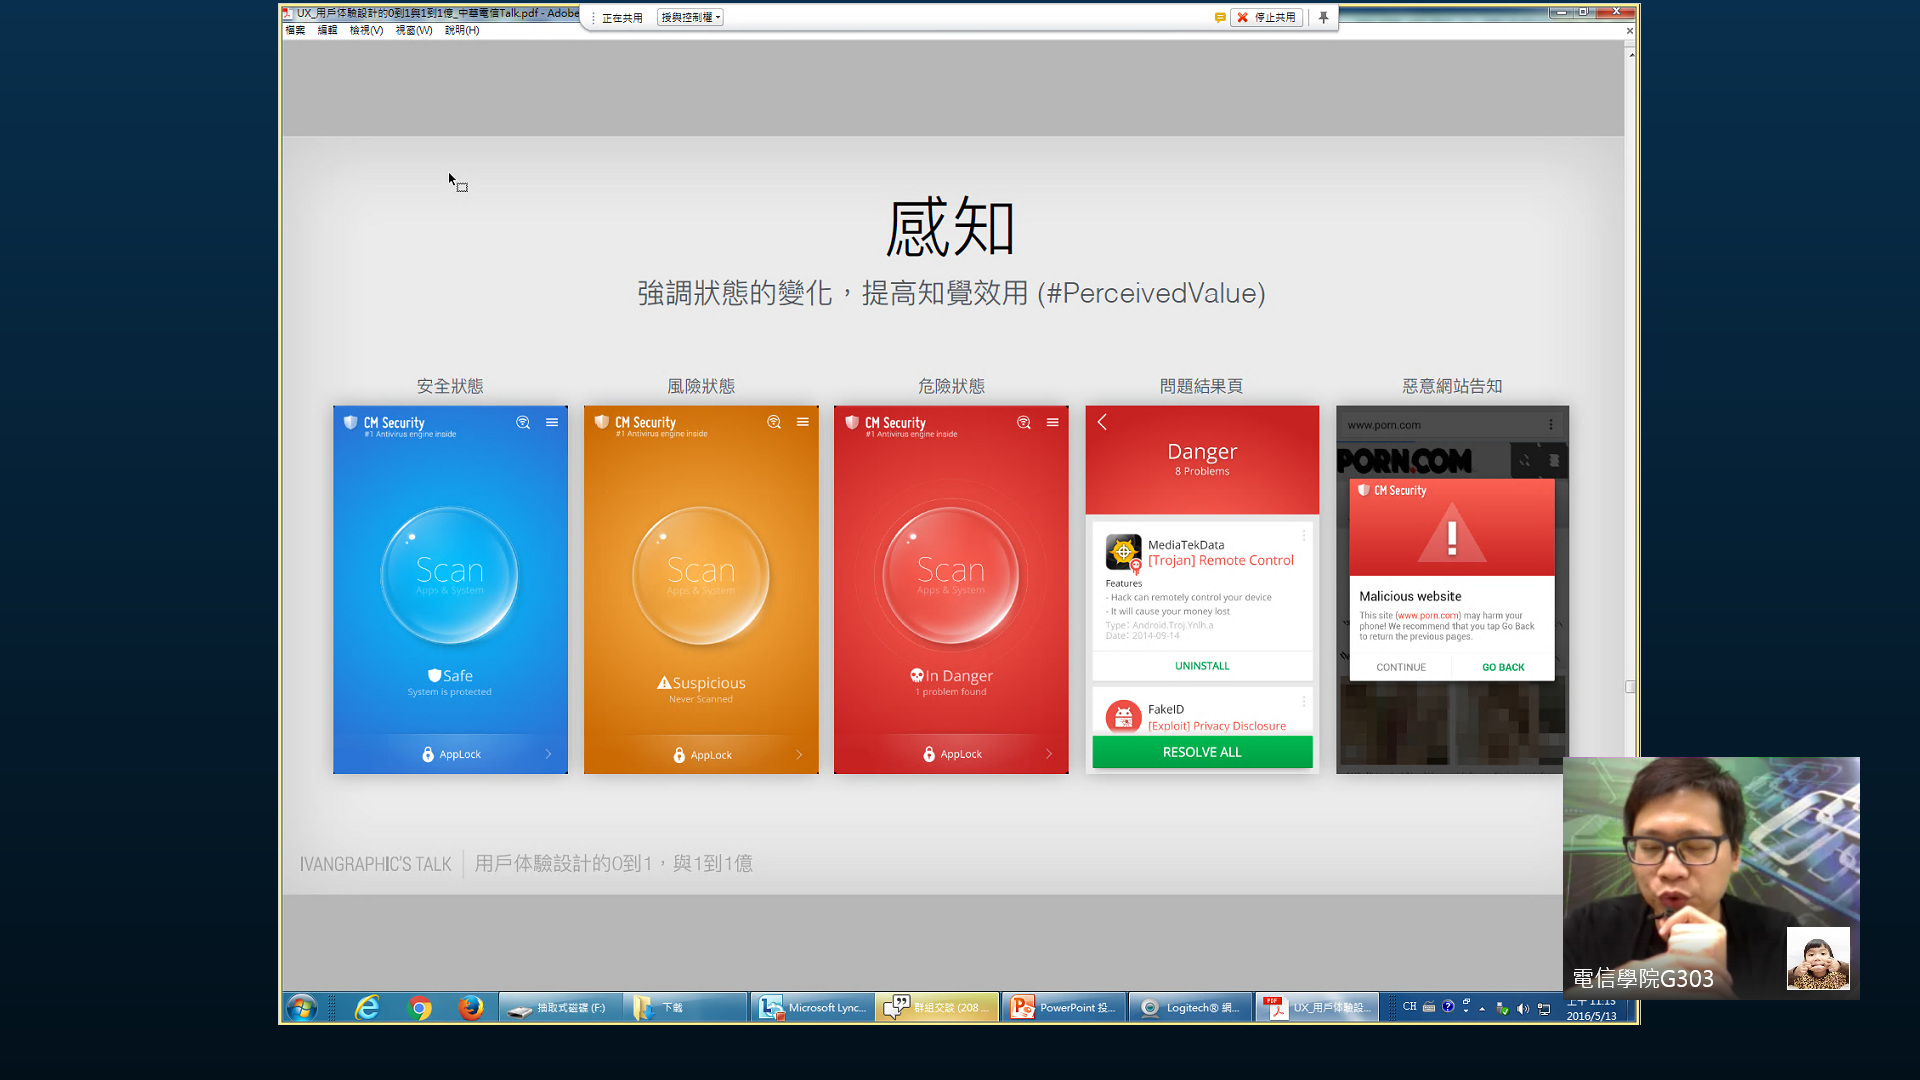Open the 檢視(V) menu

[366, 30]
